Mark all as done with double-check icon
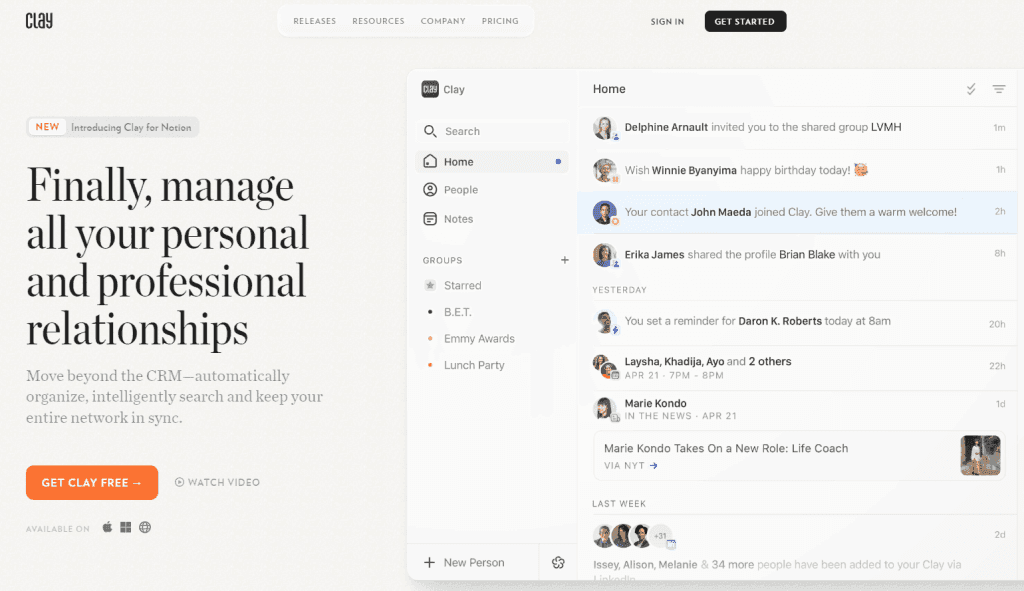This screenshot has width=1024, height=591. (971, 89)
